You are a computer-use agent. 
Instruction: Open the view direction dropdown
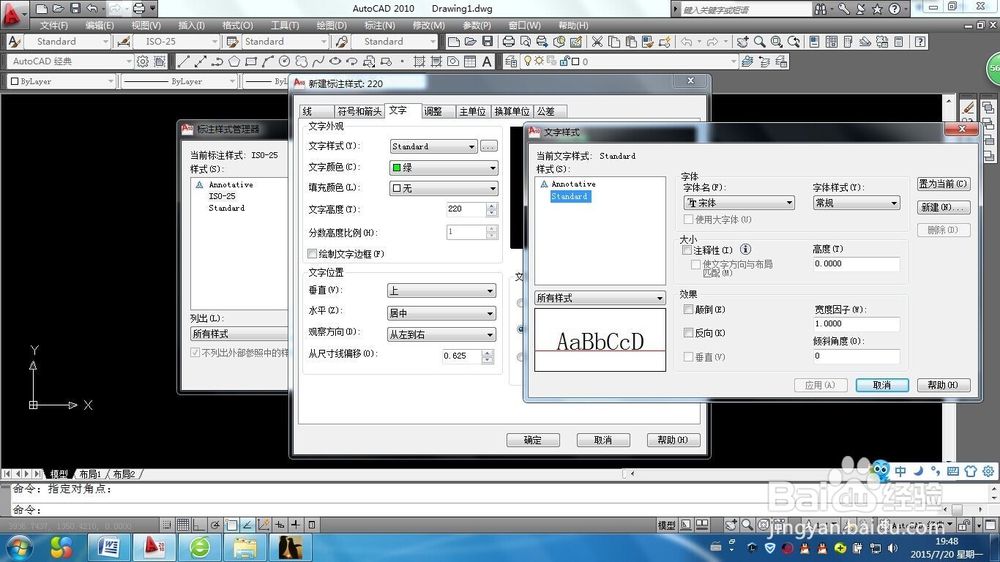coord(441,334)
